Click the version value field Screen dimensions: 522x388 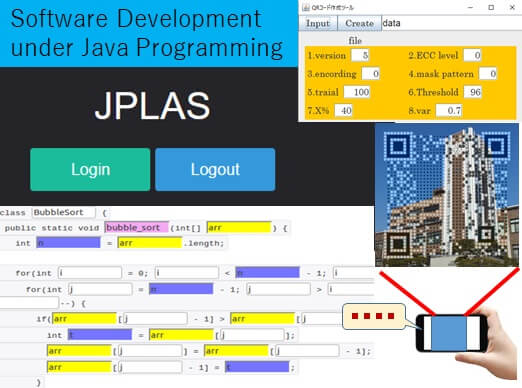tap(360, 55)
